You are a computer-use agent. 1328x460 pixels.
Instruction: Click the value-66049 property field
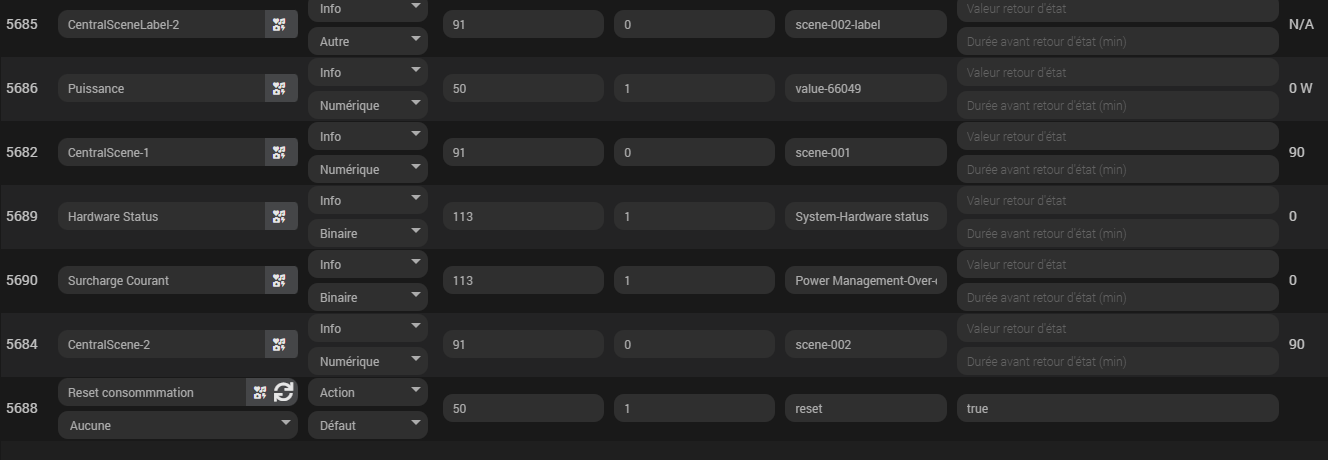pyautogui.click(x=865, y=88)
